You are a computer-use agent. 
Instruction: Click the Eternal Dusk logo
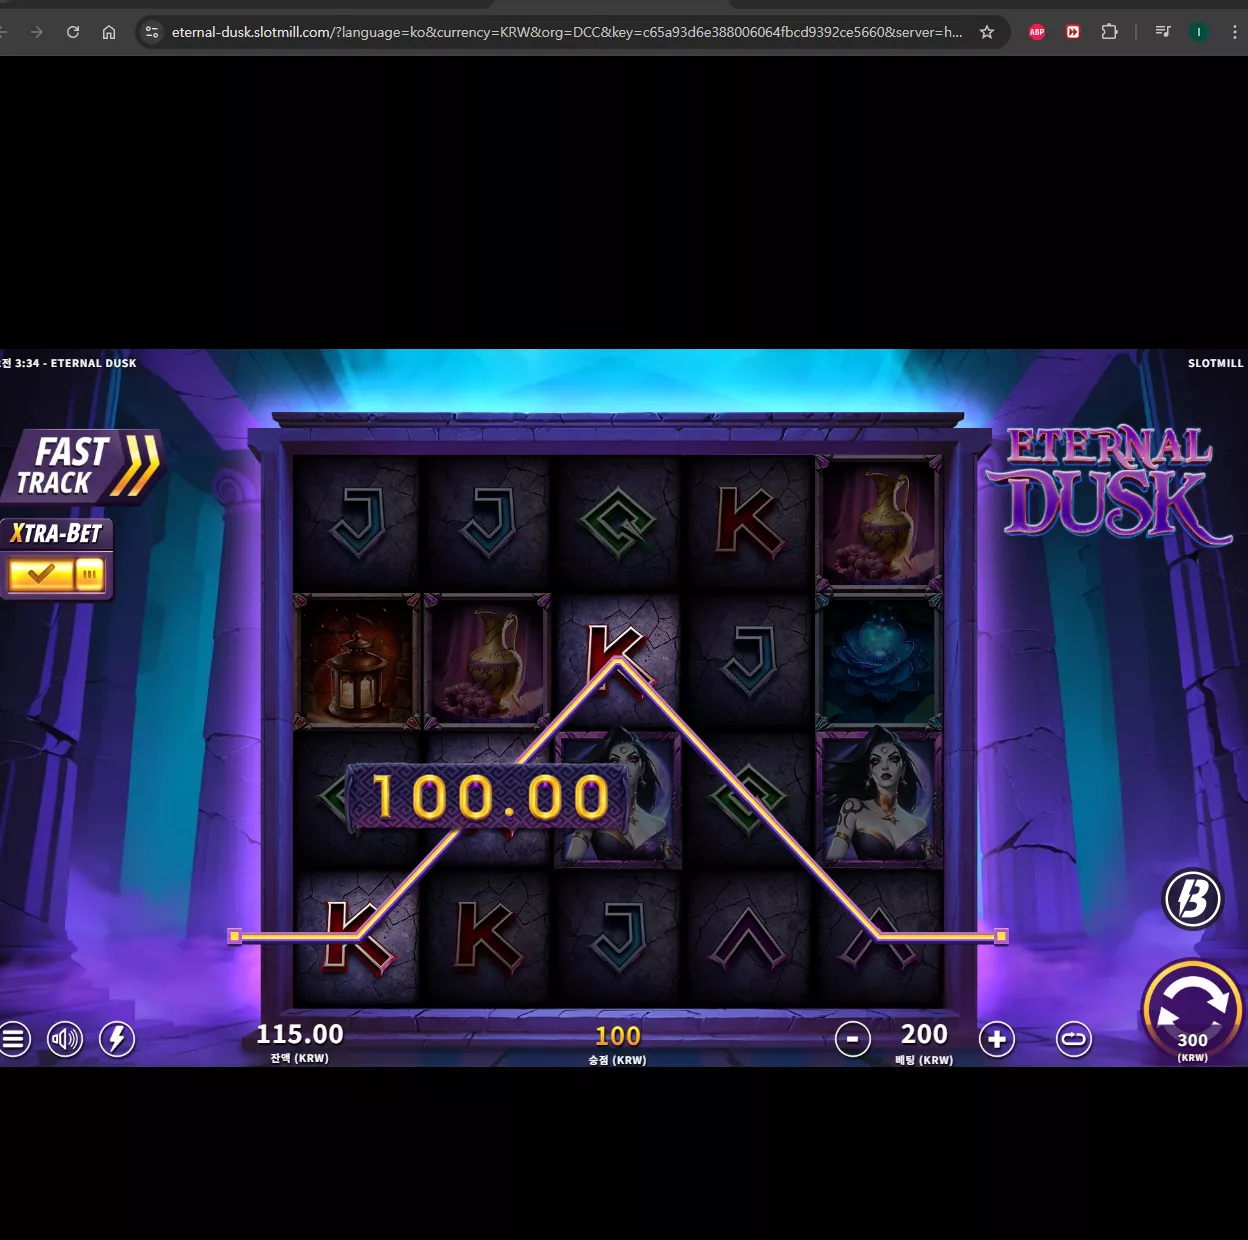pos(1110,487)
